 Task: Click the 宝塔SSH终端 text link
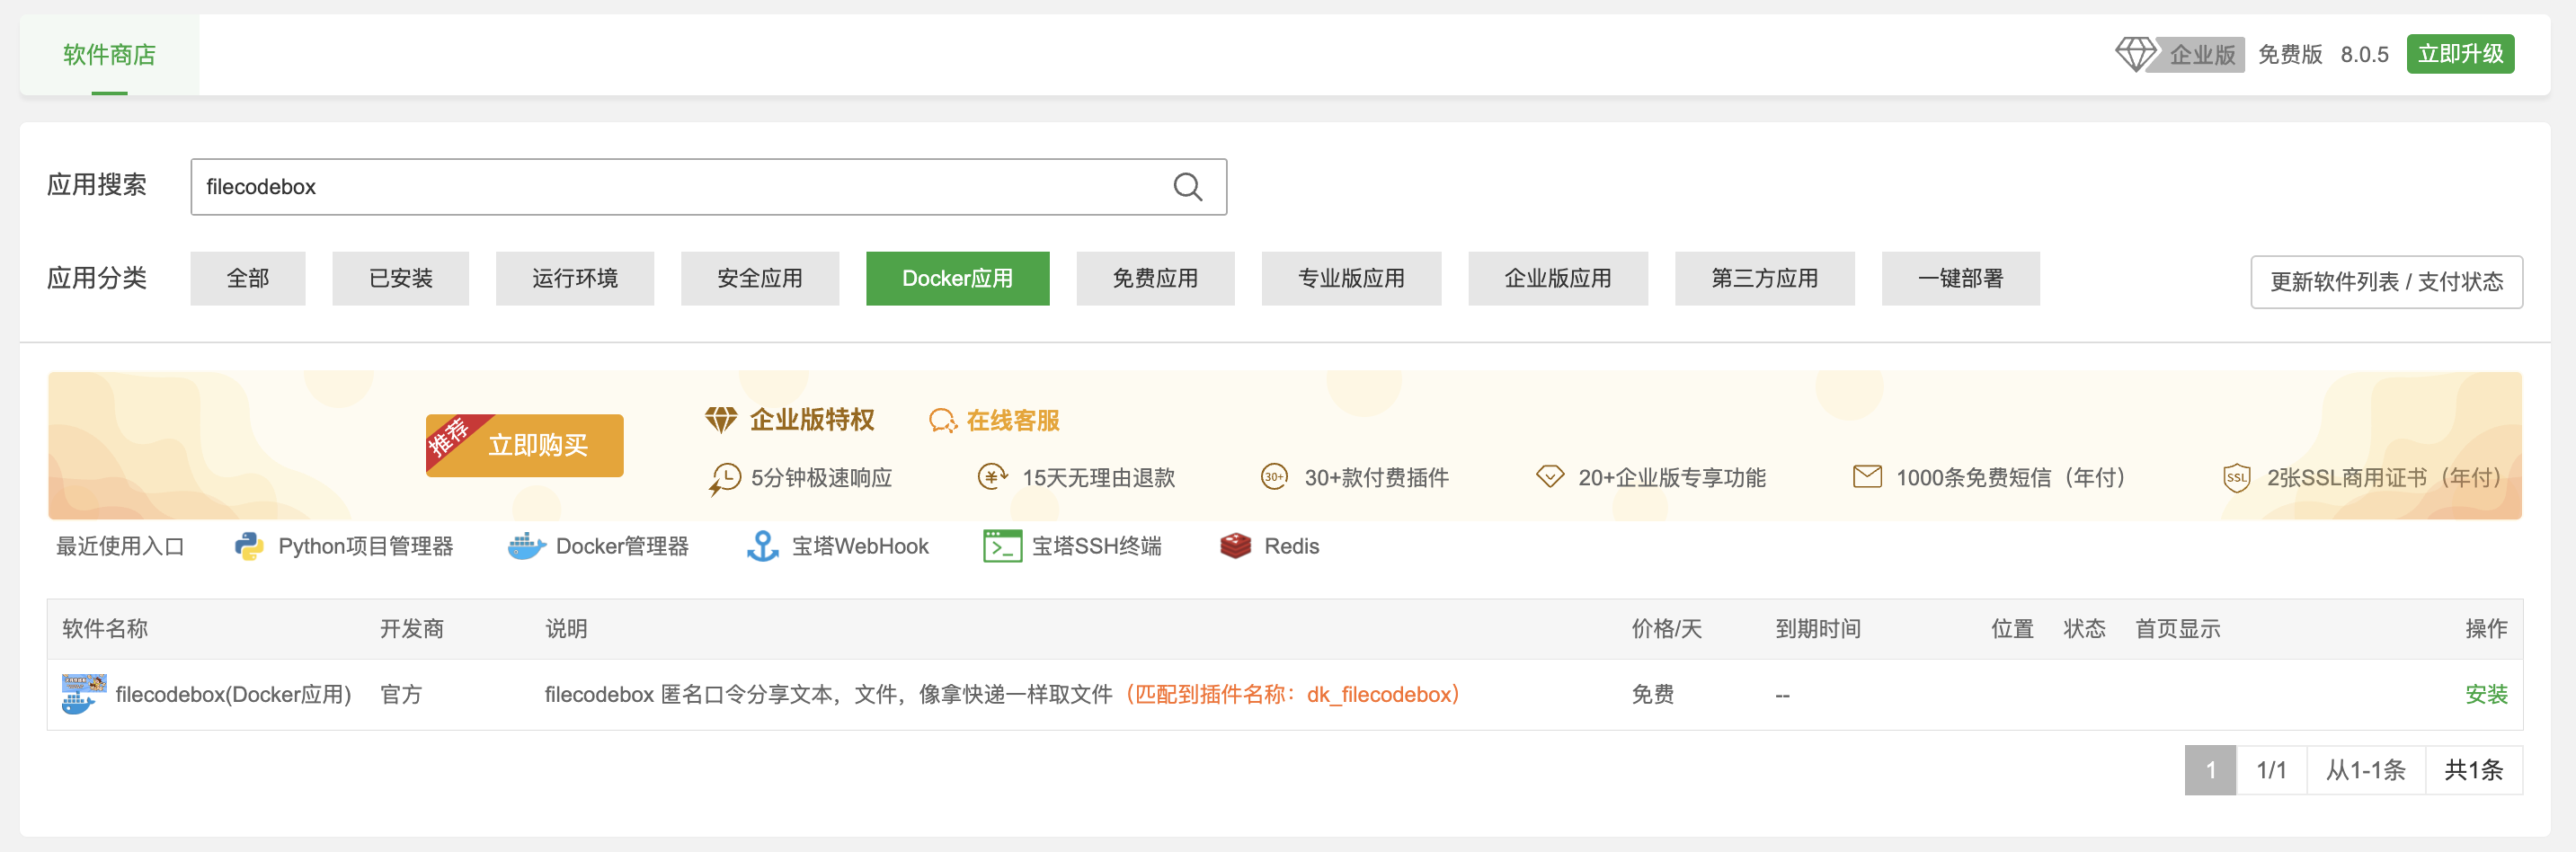click(x=1097, y=546)
